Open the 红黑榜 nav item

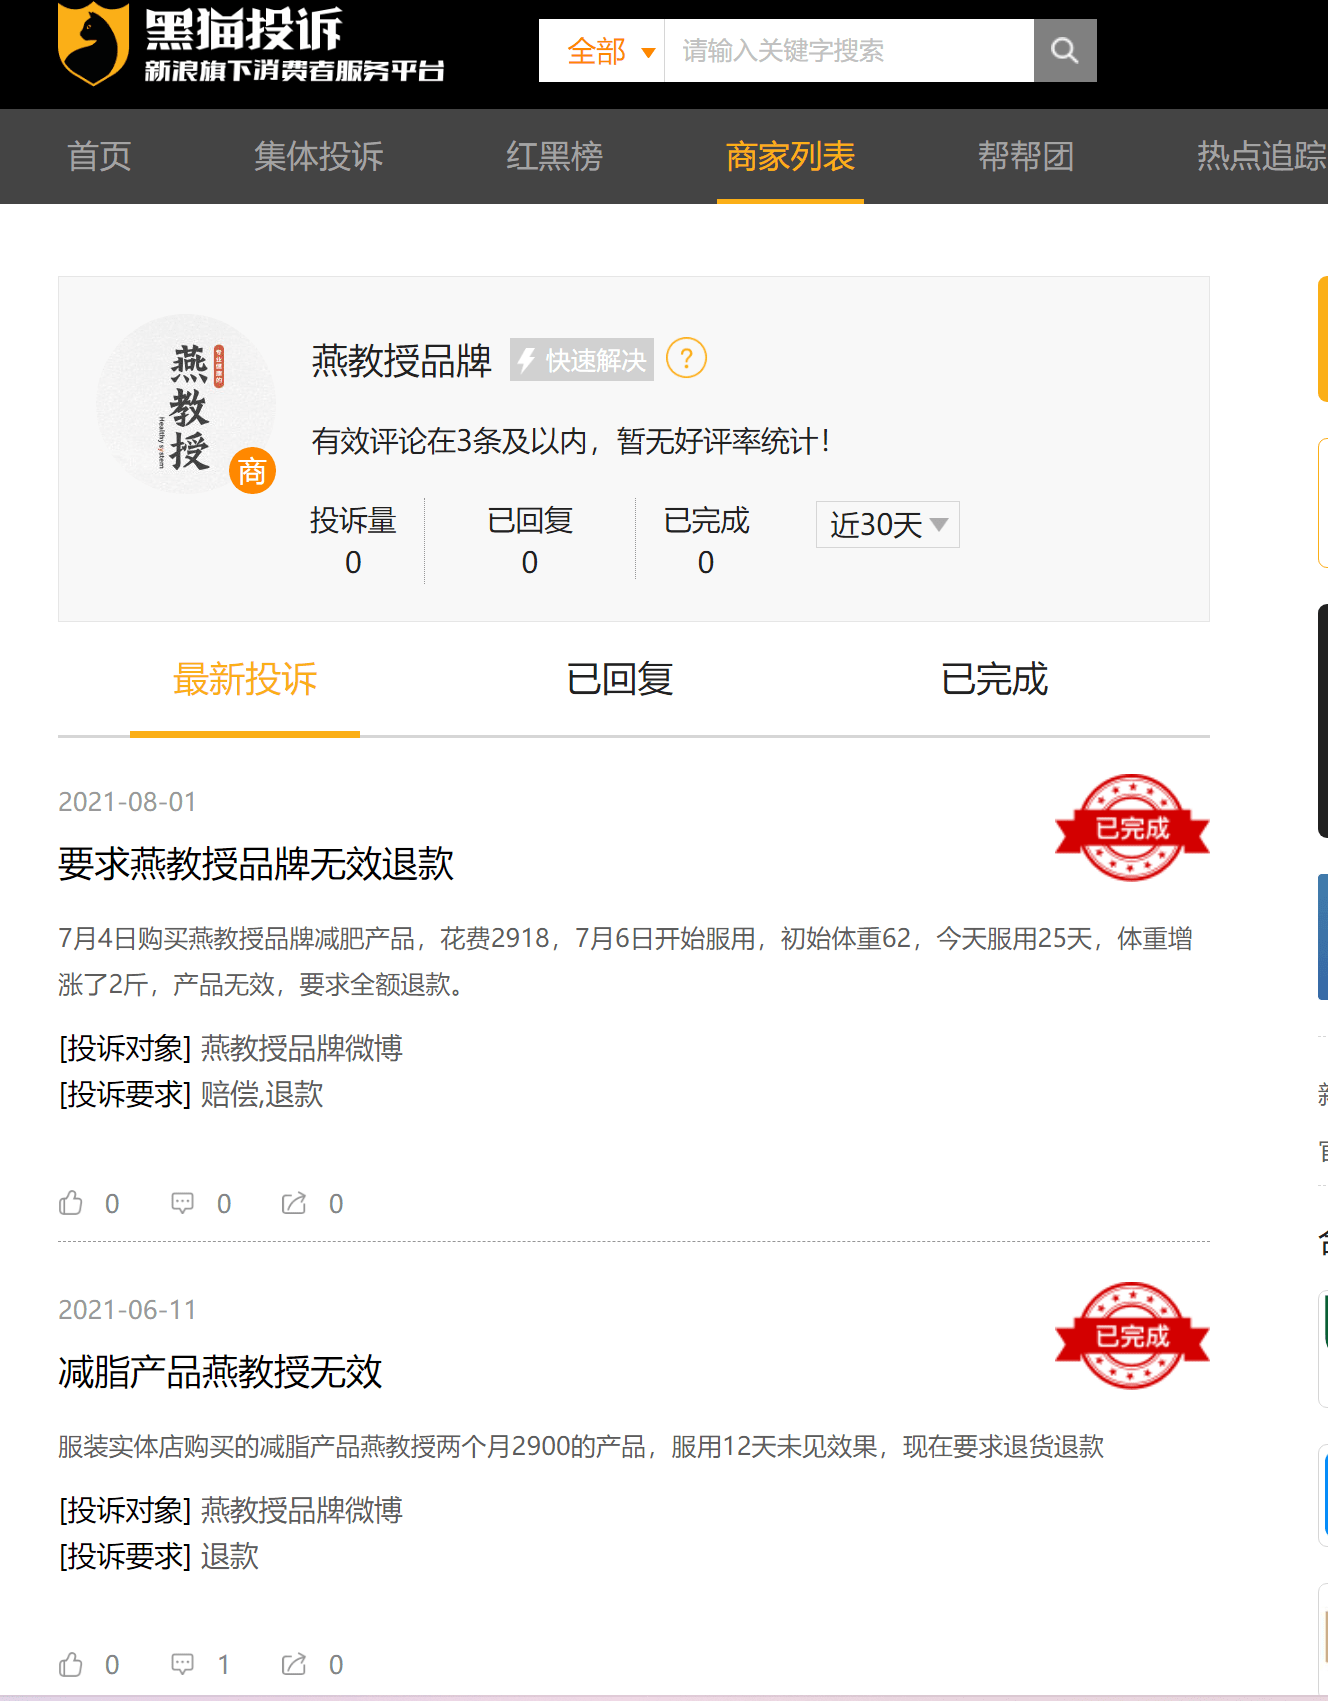click(x=554, y=156)
